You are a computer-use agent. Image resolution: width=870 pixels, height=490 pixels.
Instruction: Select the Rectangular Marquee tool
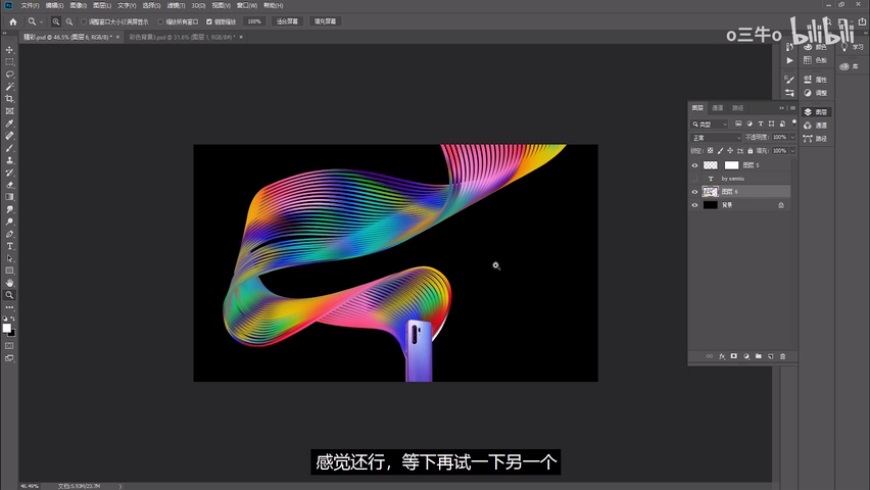point(9,62)
